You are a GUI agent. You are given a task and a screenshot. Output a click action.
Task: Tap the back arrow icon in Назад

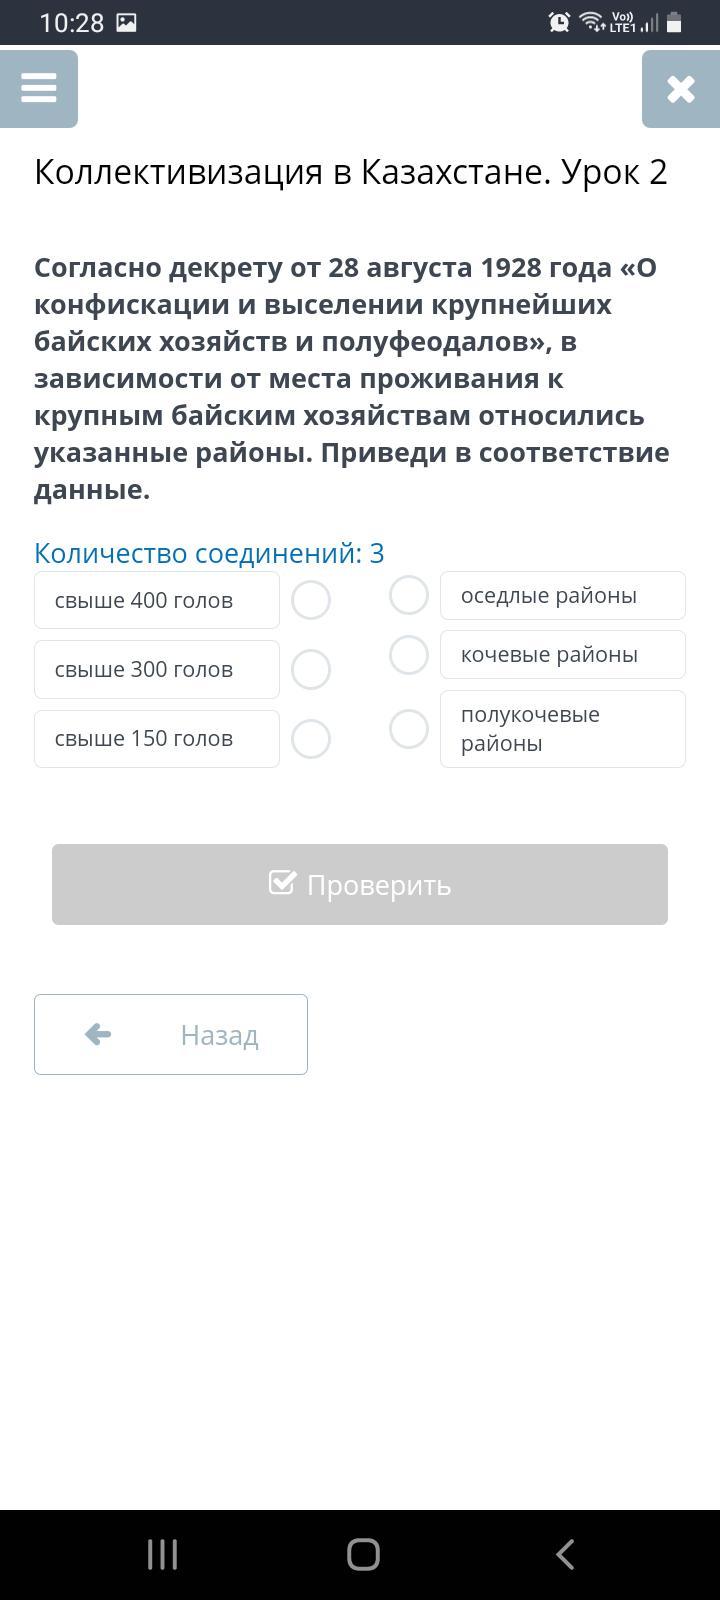pyautogui.click(x=98, y=1034)
